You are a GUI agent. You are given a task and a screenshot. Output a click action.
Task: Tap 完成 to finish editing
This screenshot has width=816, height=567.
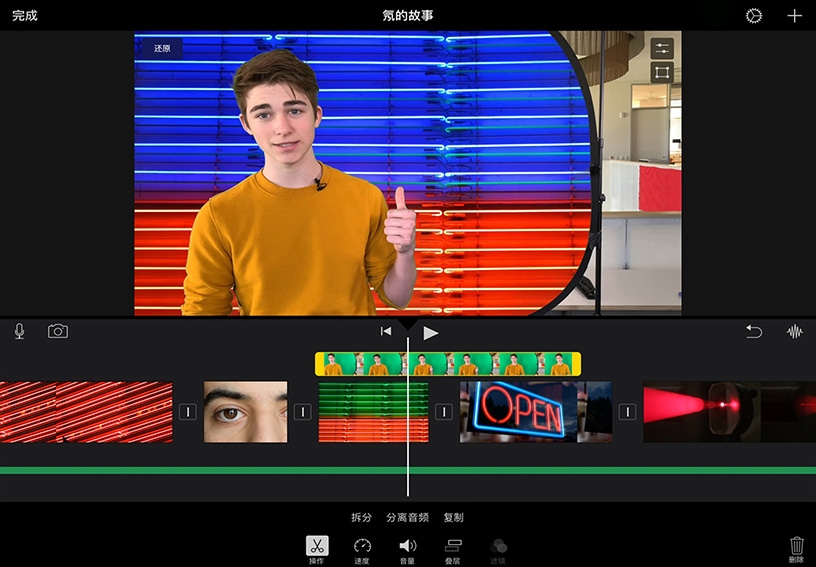(25, 16)
